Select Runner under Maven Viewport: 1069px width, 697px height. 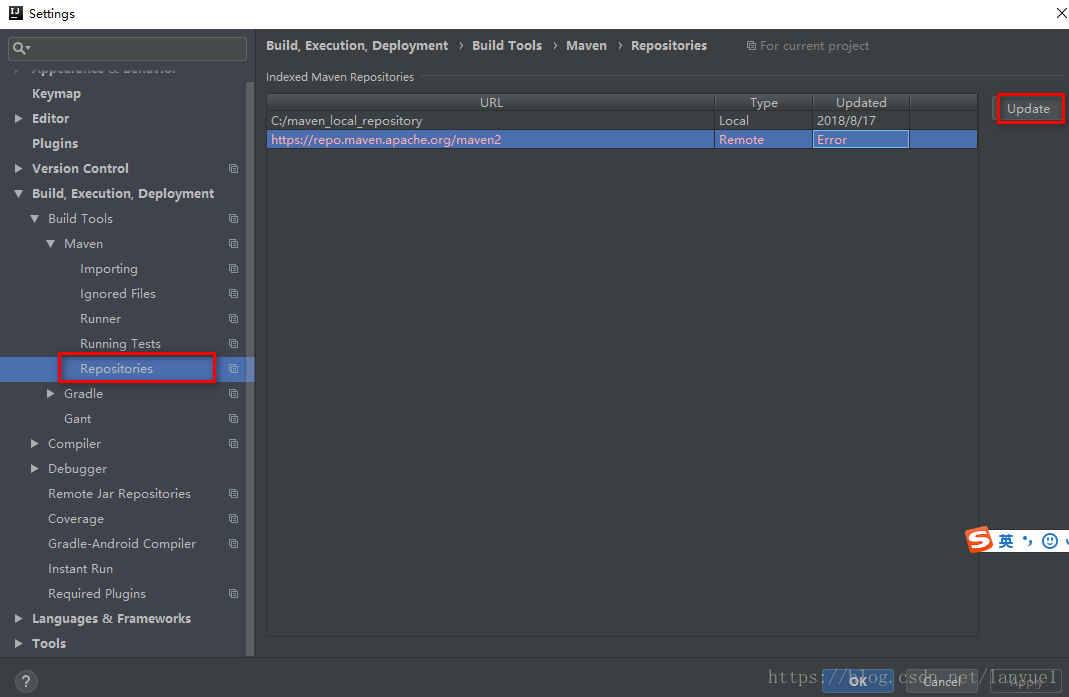[x=100, y=318]
